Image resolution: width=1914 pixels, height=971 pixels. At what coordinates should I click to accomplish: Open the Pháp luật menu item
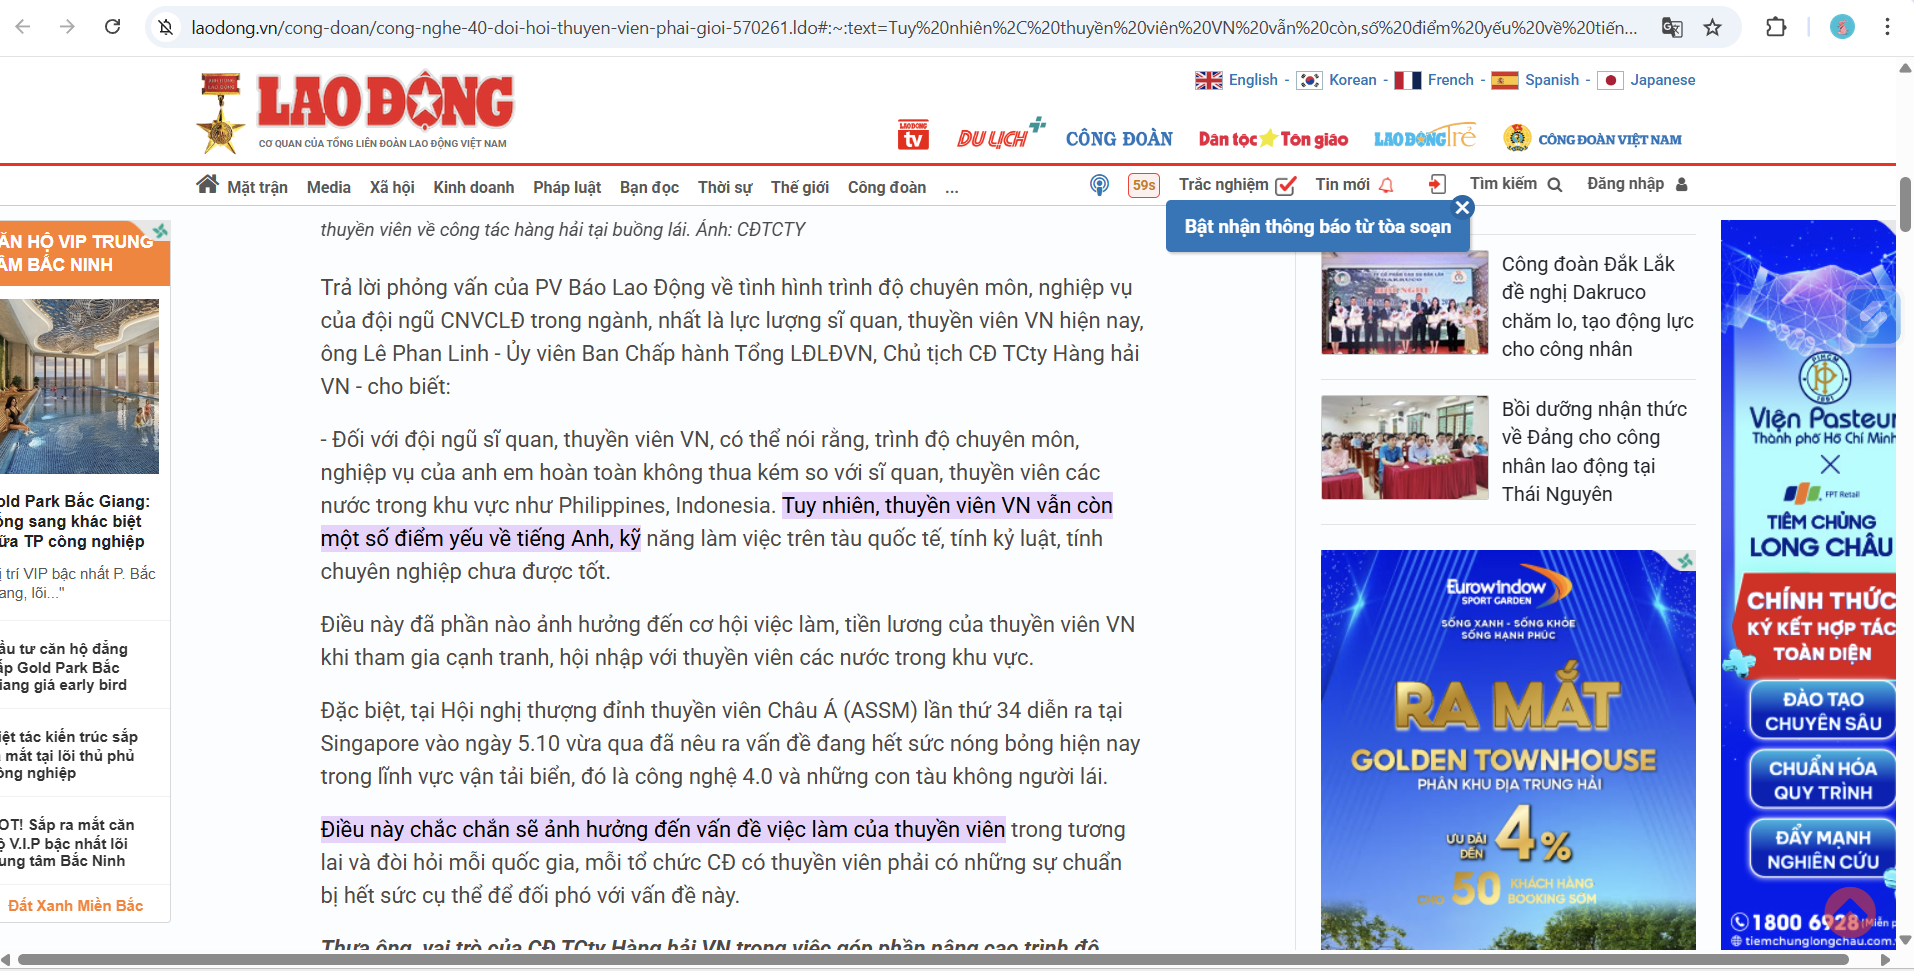tap(566, 187)
